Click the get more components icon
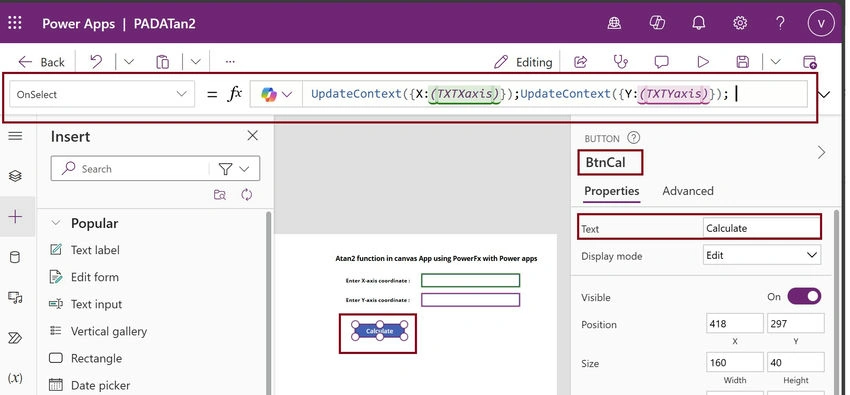This screenshot has height=395, width=850. 220,195
